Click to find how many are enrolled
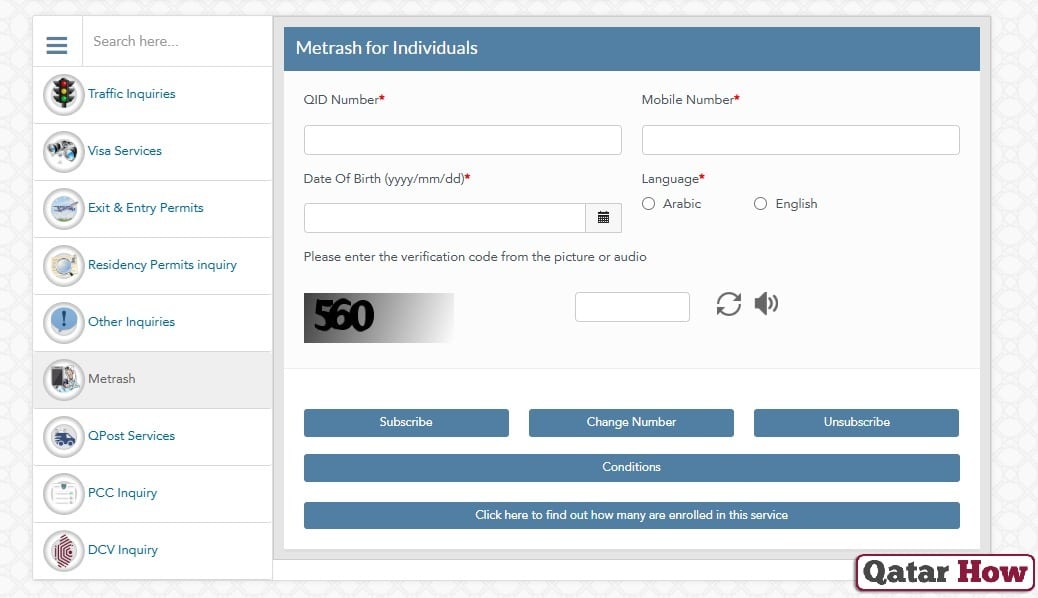 pos(632,515)
